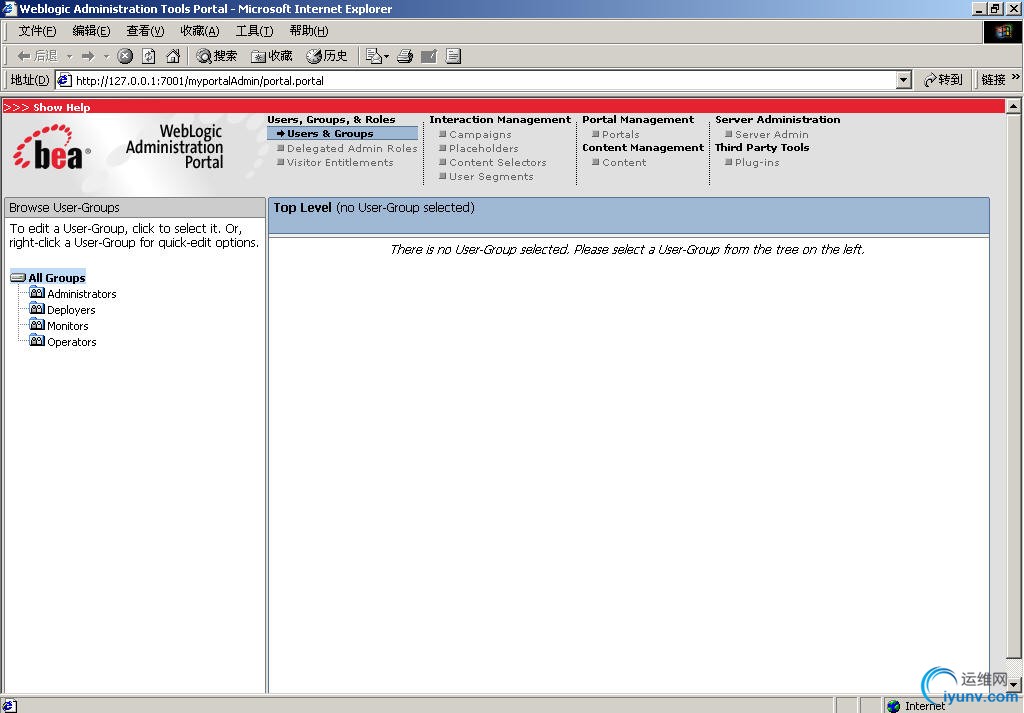The width and height of the screenshot is (1024, 713).
Task: Click the 链接 links toolbar label
Action: (x=993, y=80)
